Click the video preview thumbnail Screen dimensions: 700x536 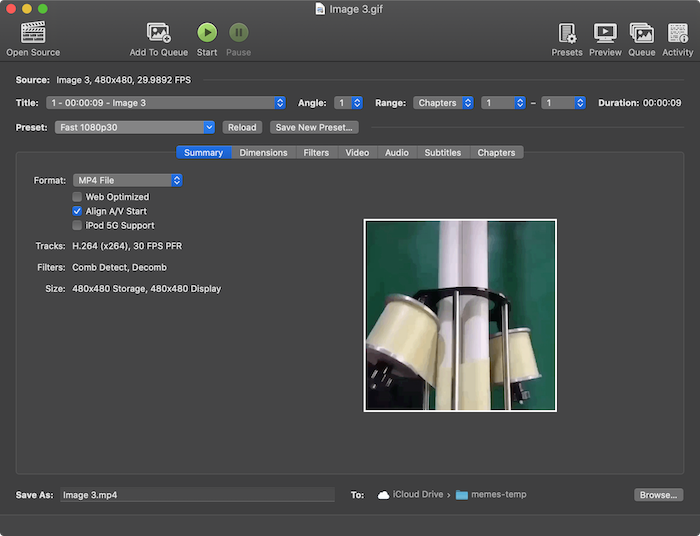[x=460, y=316]
